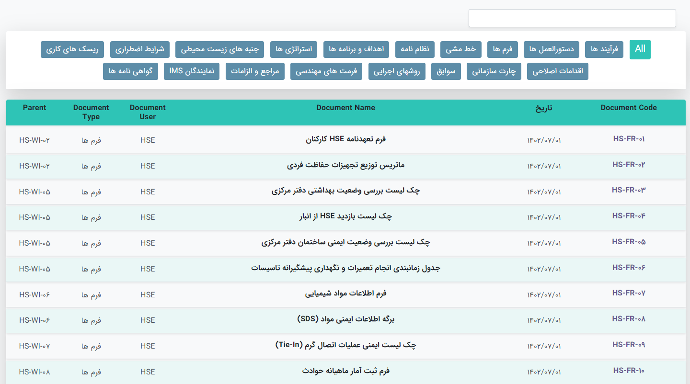This screenshot has width=690, height=384.
Task: Click فرم ها type cell in HS-FR-05 row
Action: pos(91,243)
